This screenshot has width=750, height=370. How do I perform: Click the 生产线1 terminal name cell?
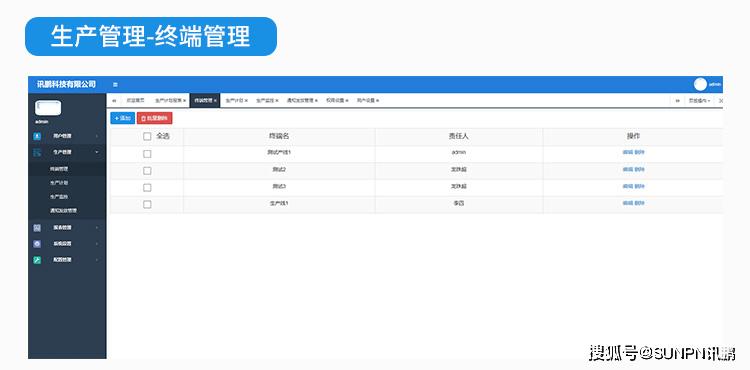279,203
